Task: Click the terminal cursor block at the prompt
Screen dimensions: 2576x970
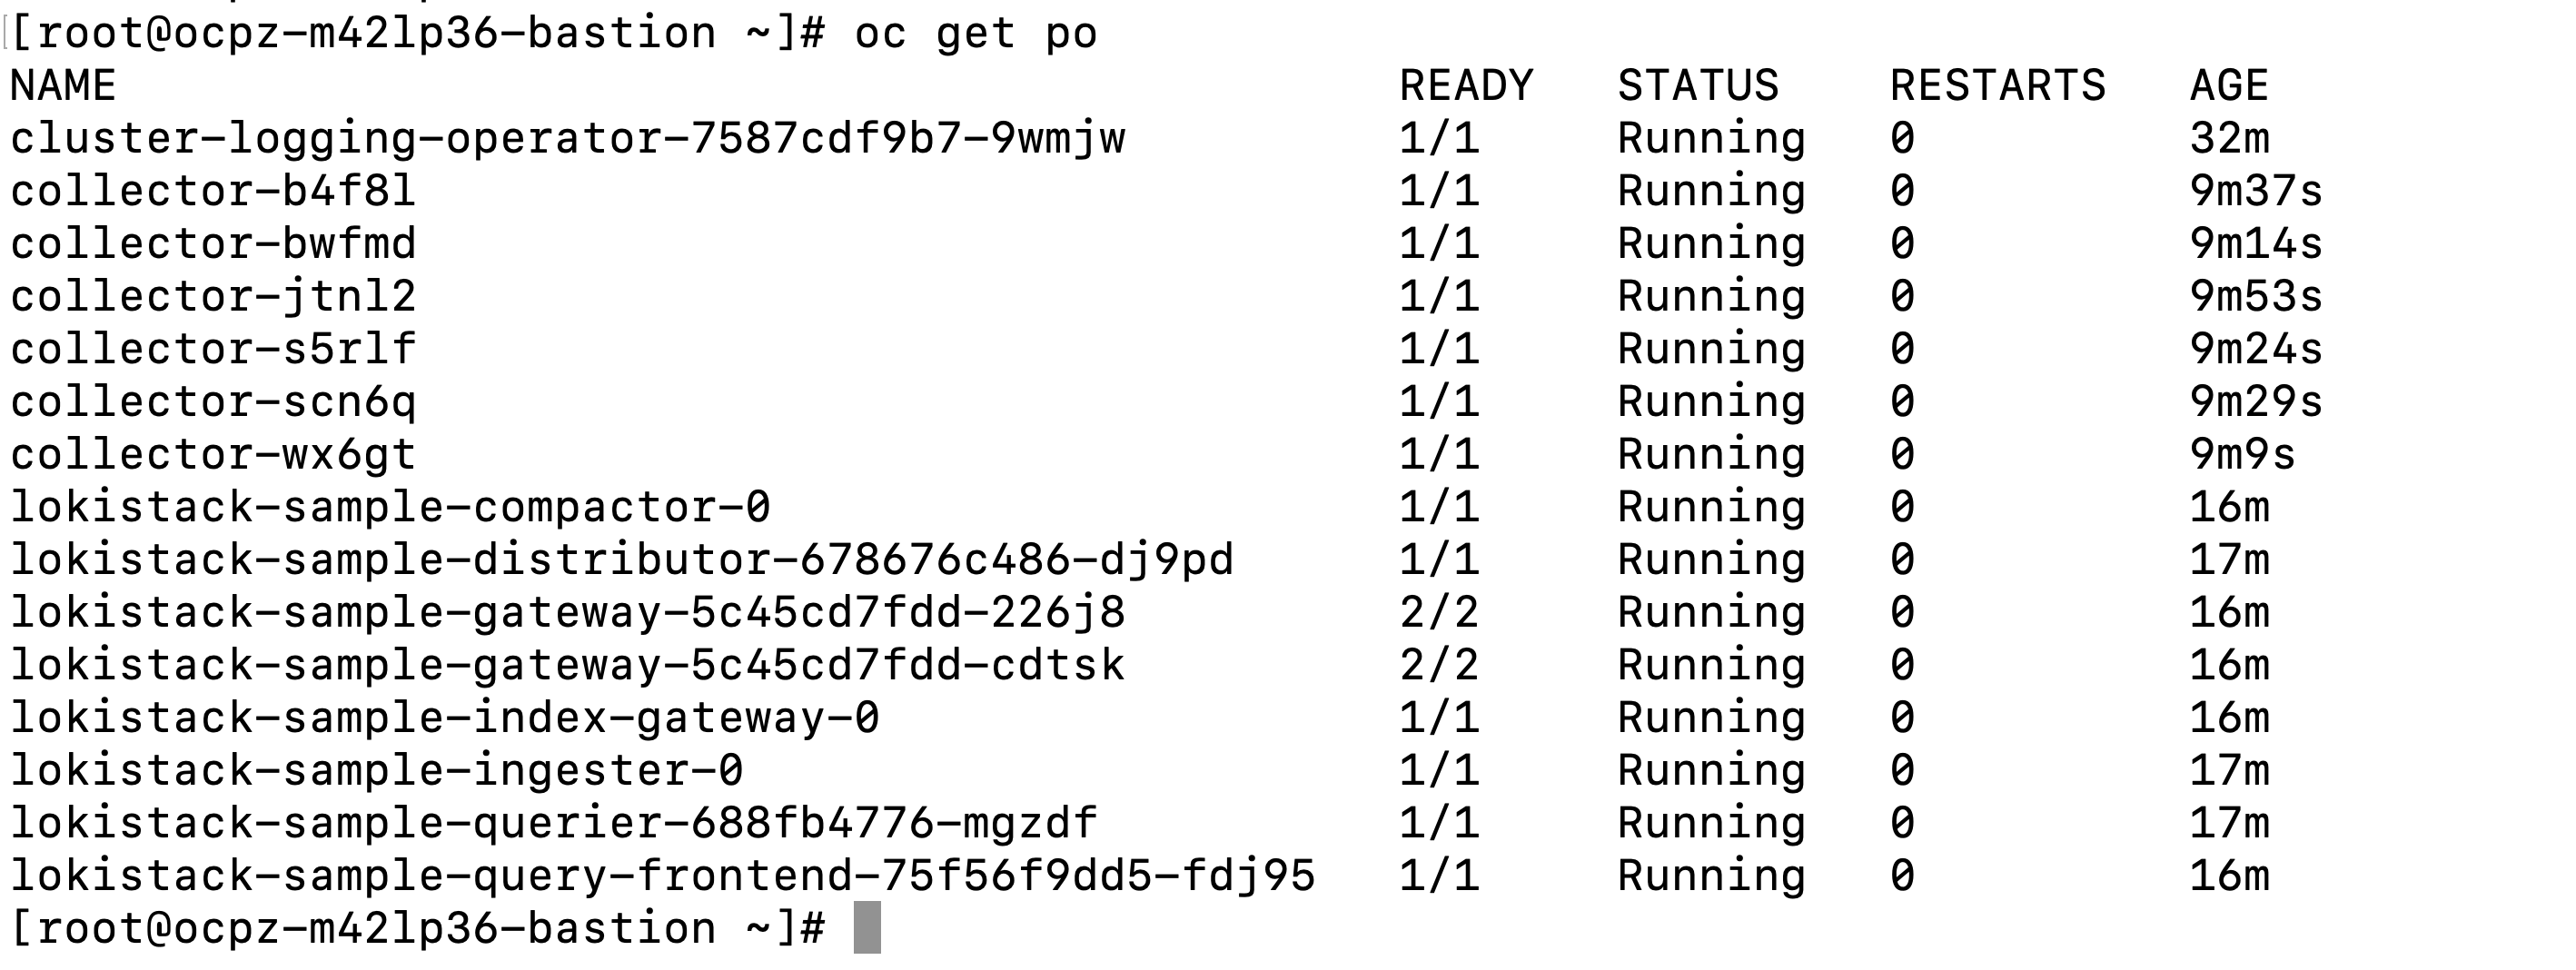Action: 867,927
